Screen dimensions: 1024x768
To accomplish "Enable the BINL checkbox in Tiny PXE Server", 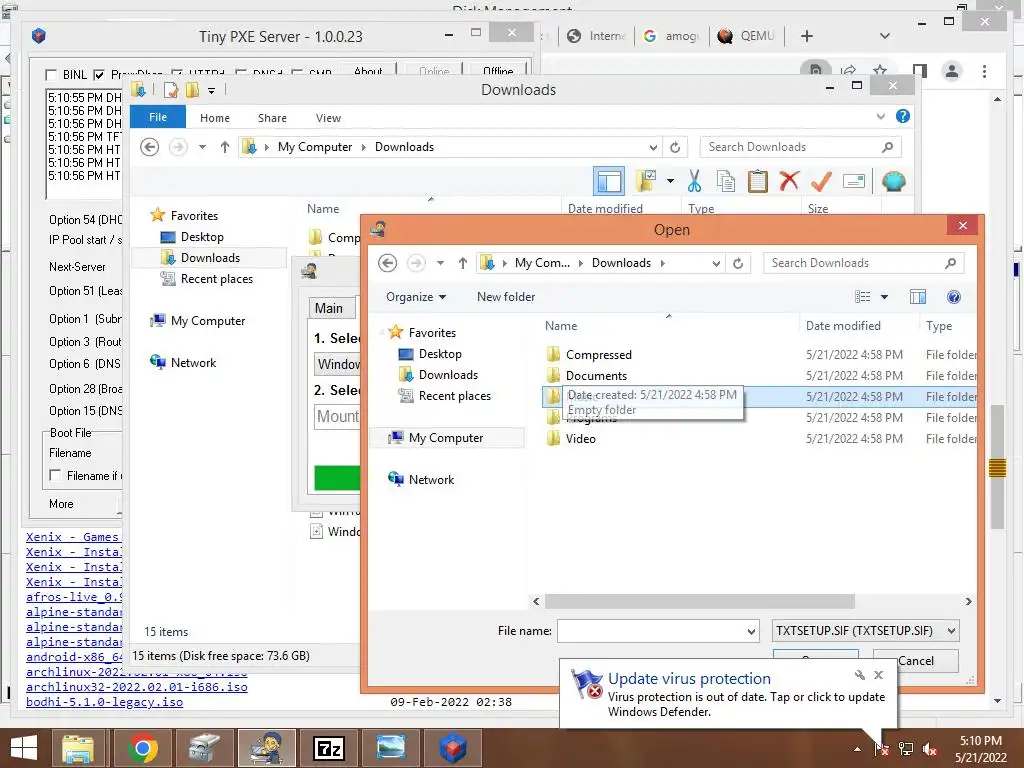I will (51, 75).
